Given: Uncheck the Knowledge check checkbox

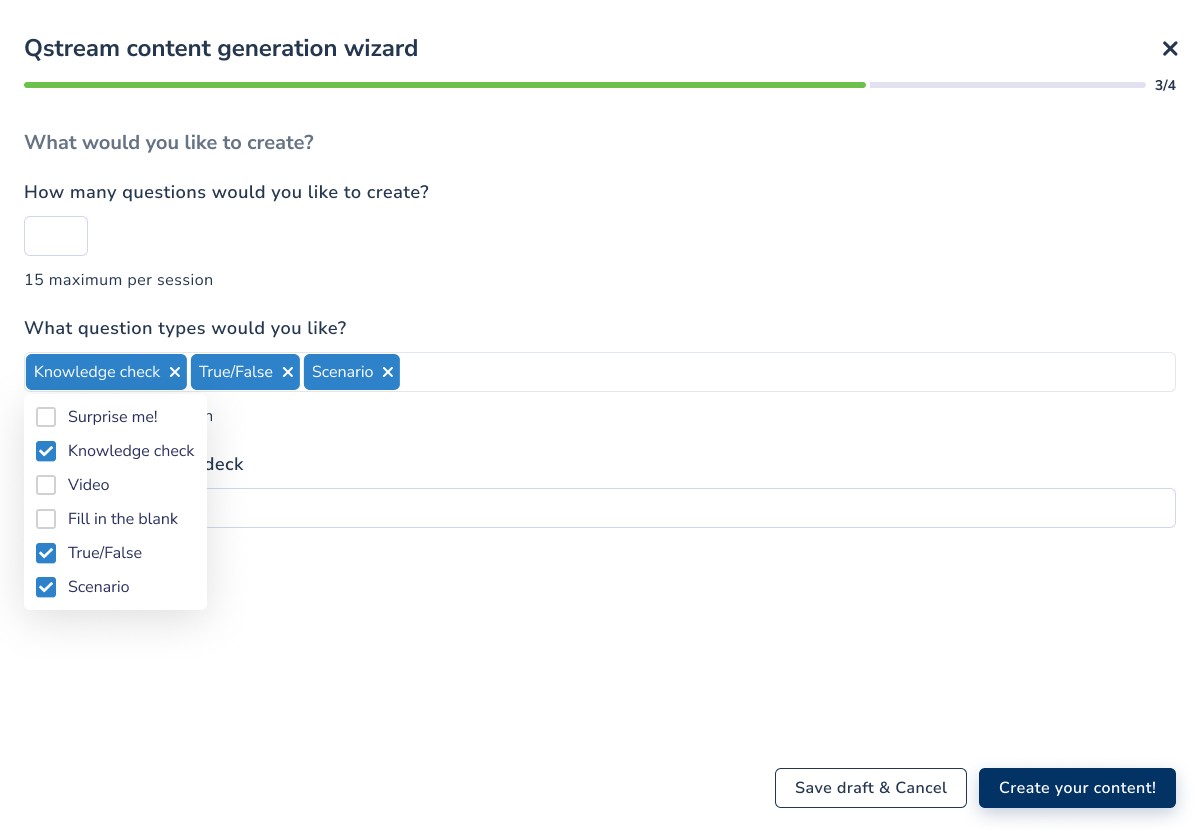Looking at the screenshot, I should (46, 451).
